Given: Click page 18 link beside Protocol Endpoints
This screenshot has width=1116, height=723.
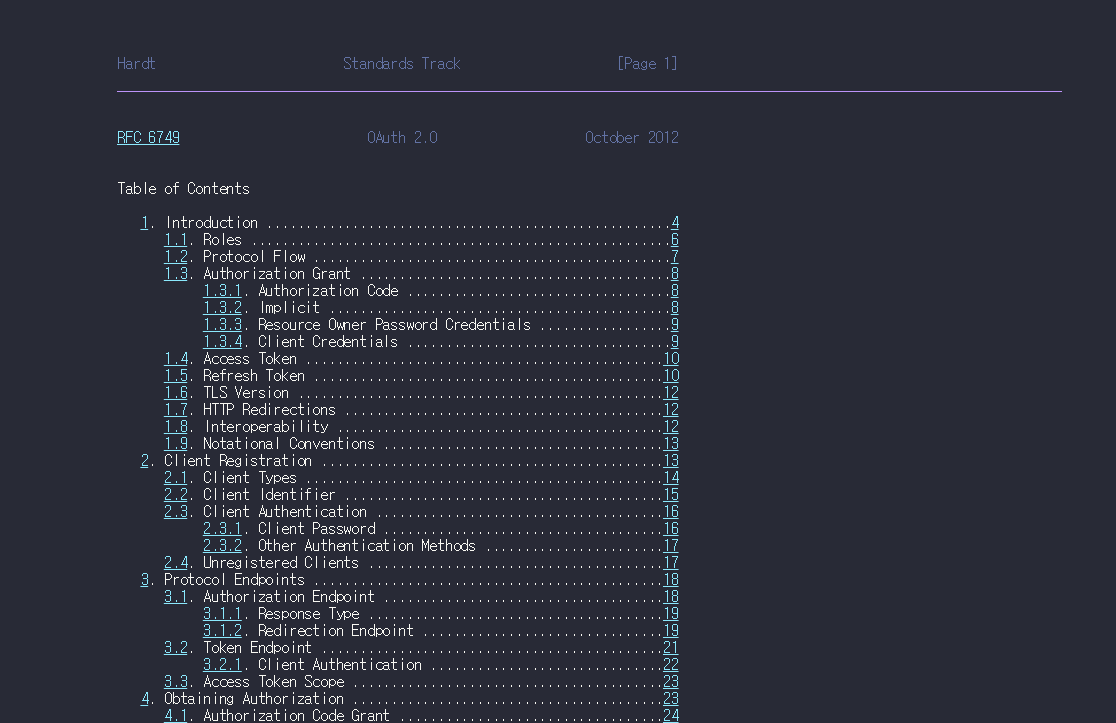Looking at the screenshot, I should tap(671, 581).
